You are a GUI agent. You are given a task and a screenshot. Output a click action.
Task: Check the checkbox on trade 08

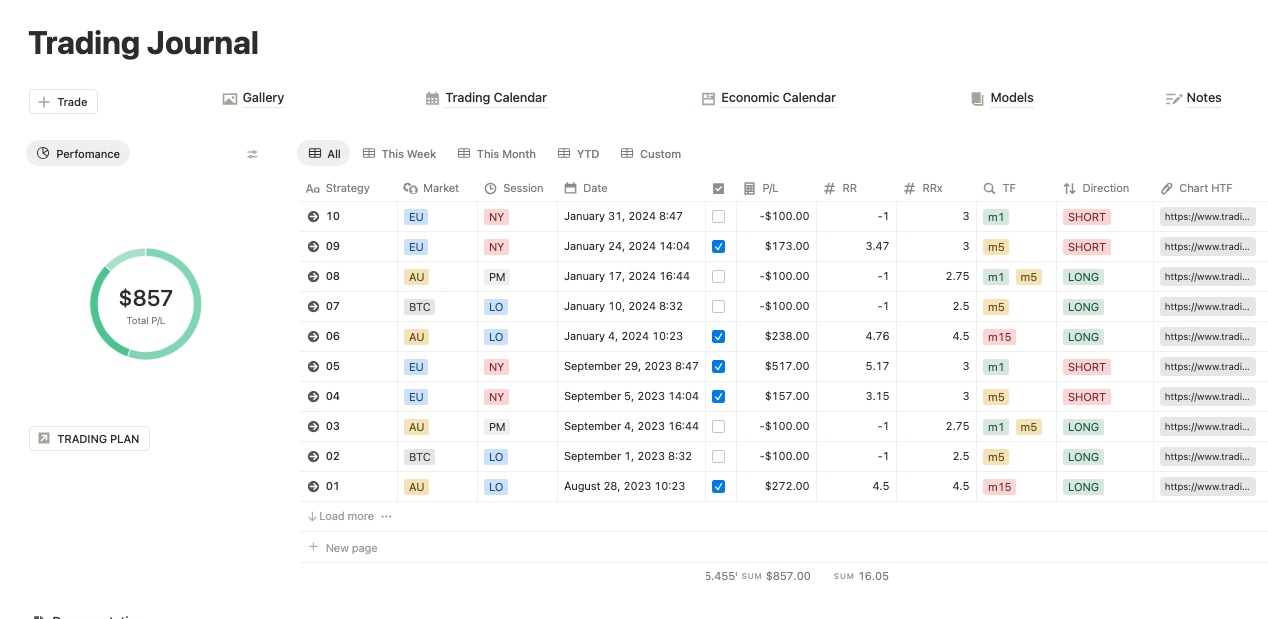tap(718, 276)
